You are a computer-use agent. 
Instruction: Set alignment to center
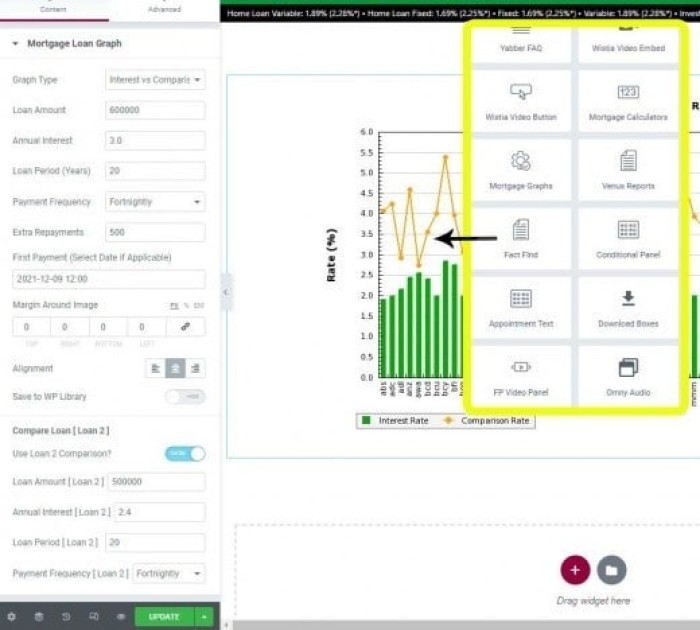175,369
